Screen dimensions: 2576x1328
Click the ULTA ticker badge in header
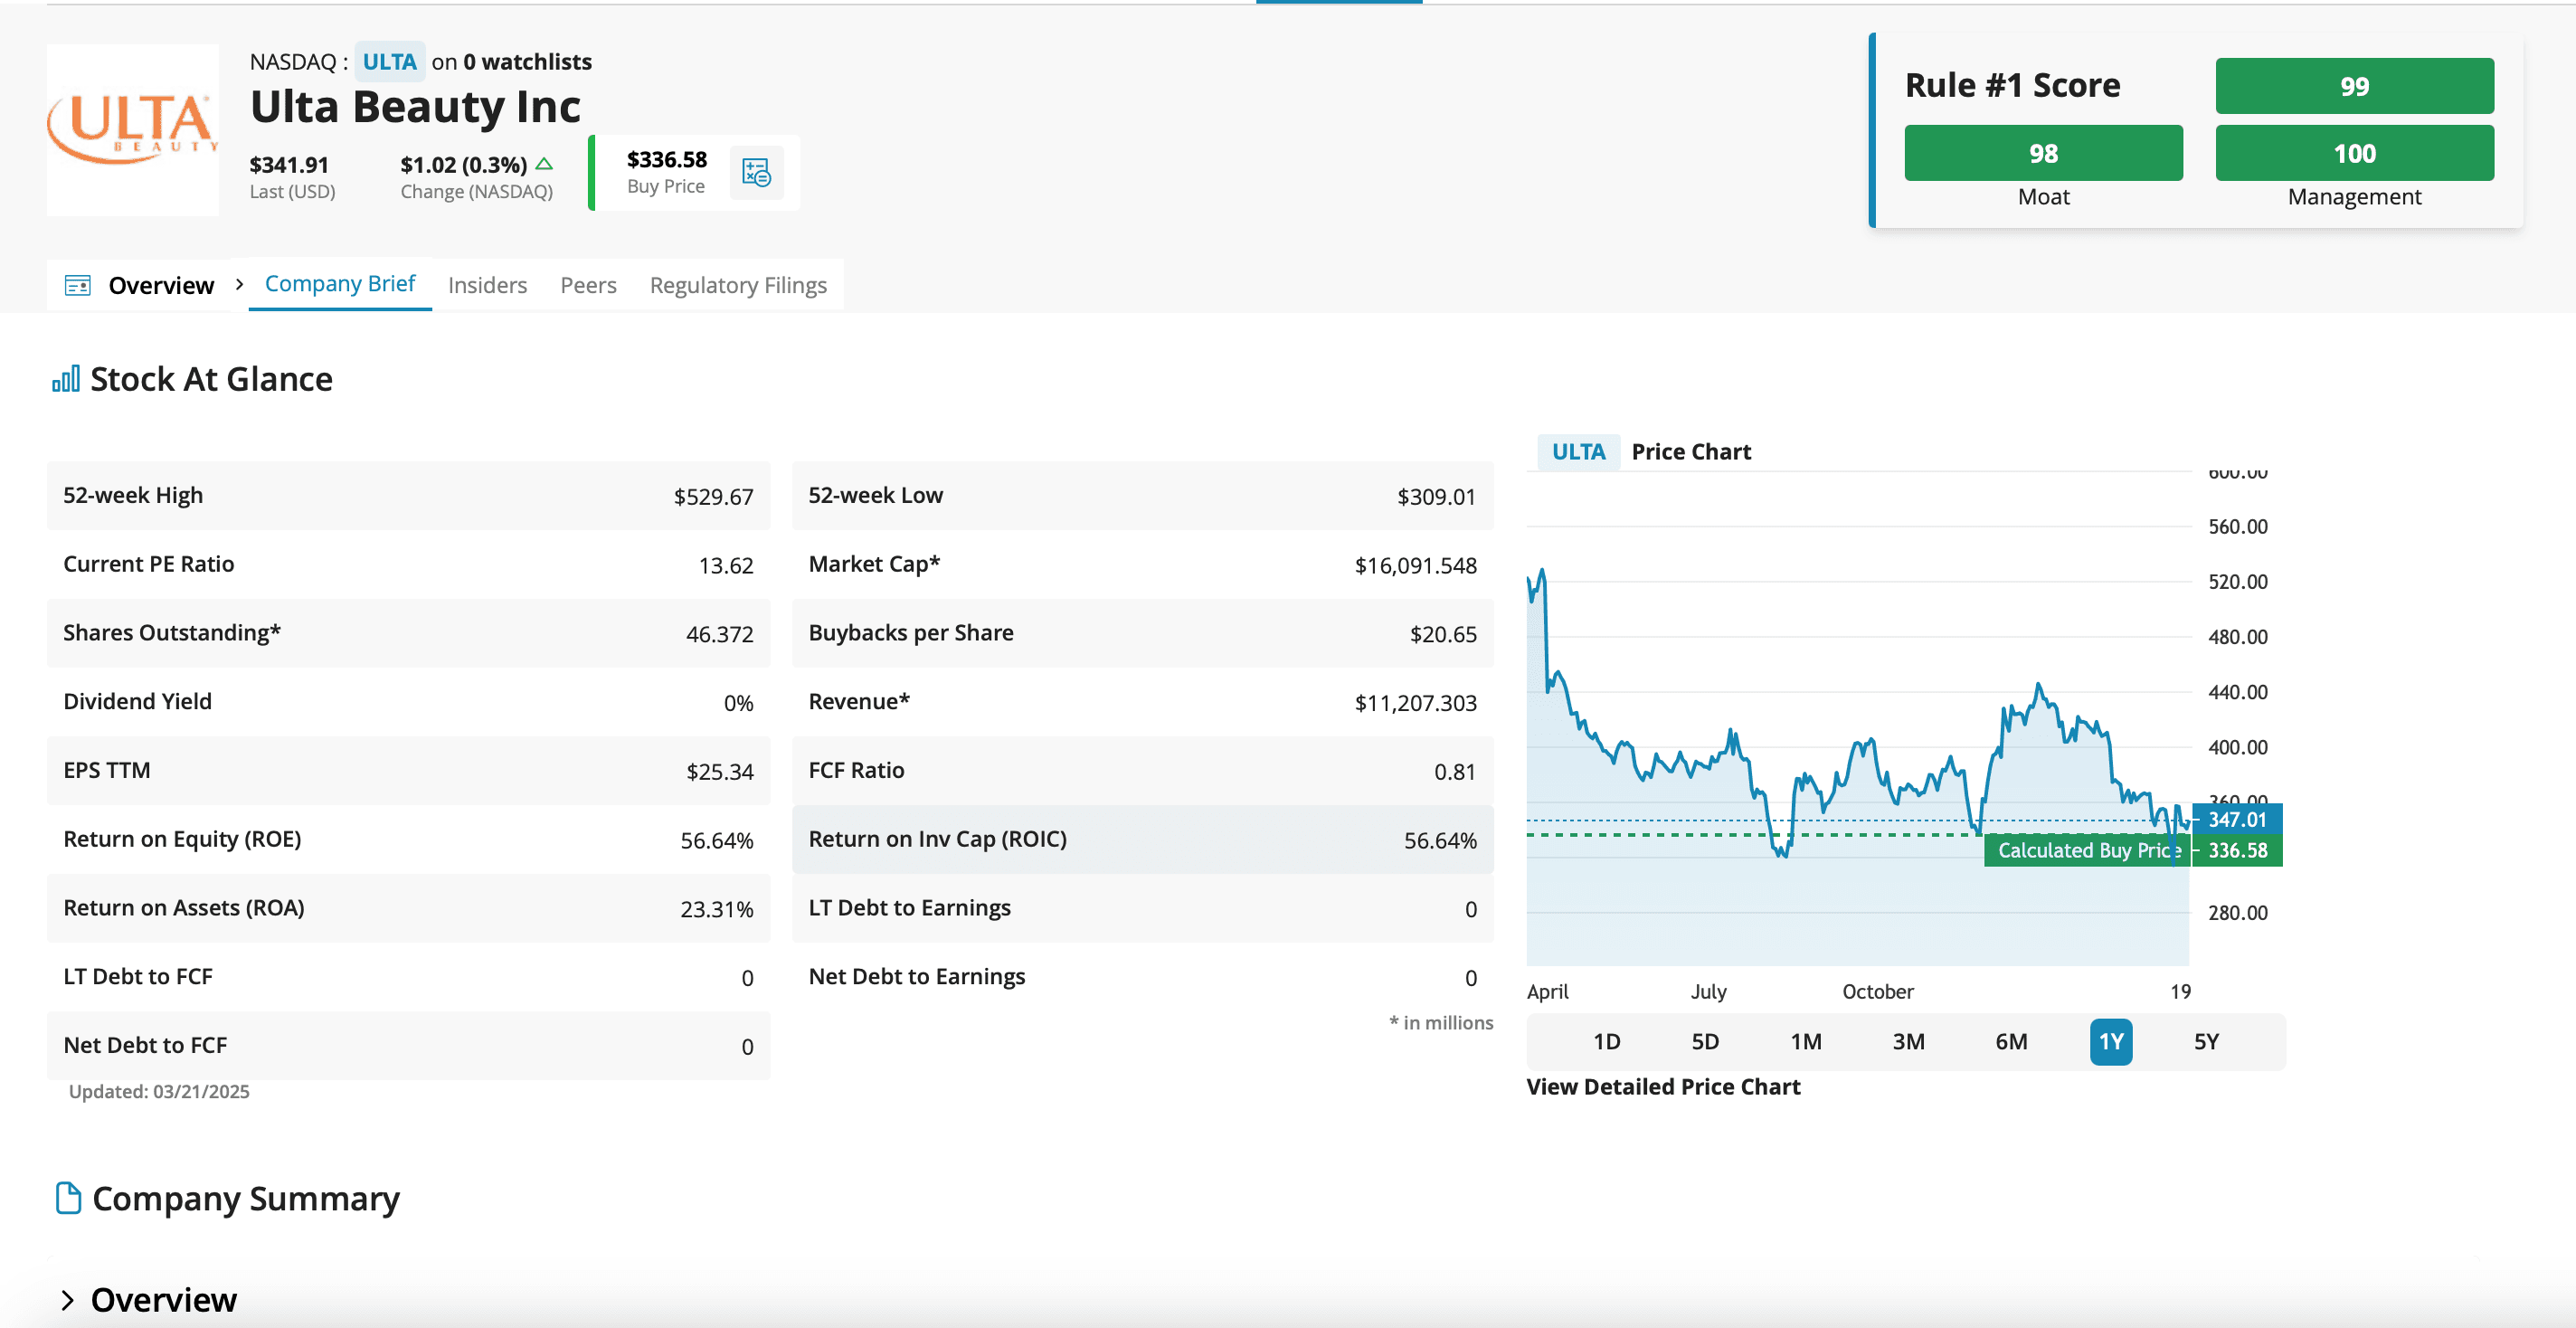coord(389,62)
